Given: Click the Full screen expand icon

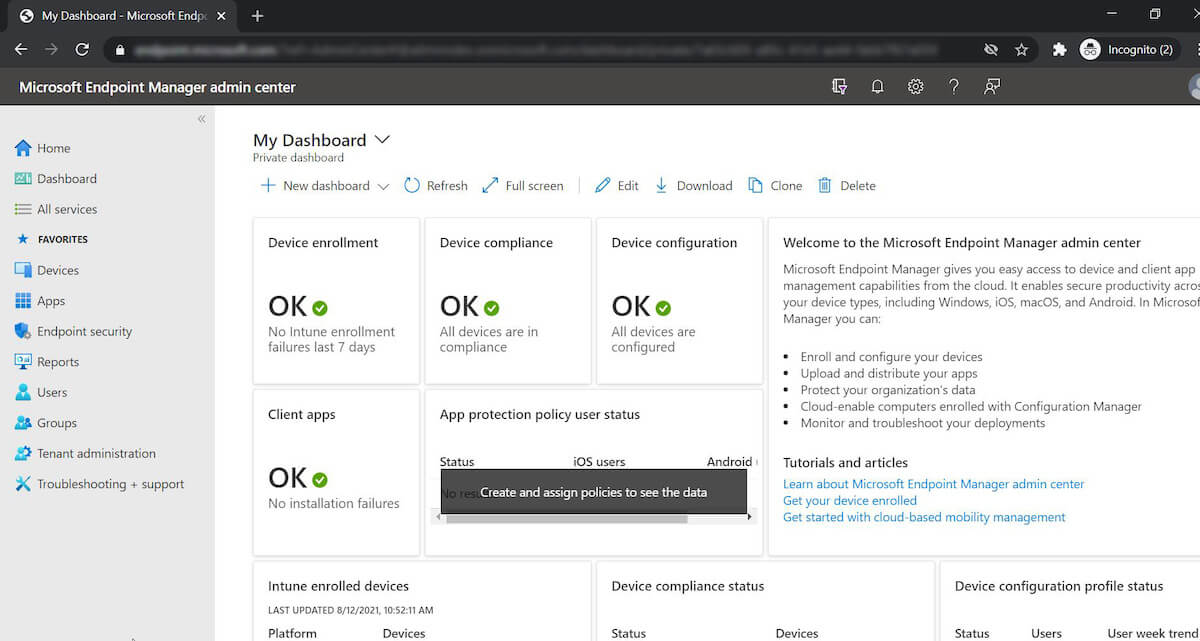Looking at the screenshot, I should point(490,185).
